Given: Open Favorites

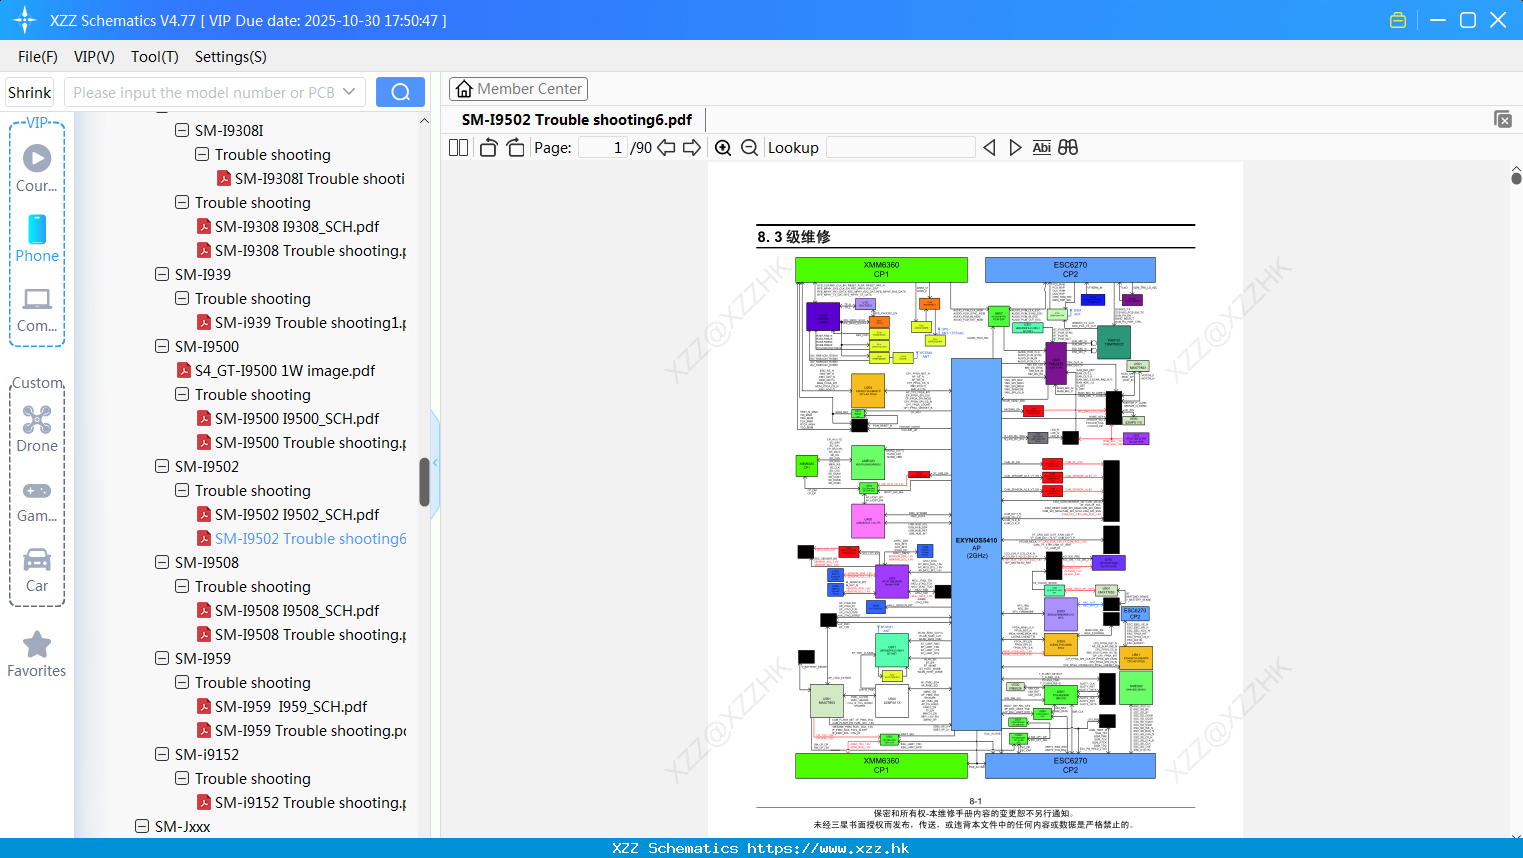Looking at the screenshot, I should click(37, 655).
